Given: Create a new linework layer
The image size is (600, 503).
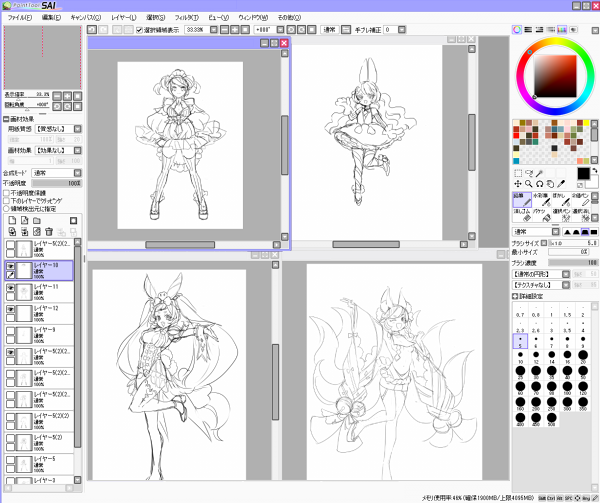Looking at the screenshot, I should point(24,220).
